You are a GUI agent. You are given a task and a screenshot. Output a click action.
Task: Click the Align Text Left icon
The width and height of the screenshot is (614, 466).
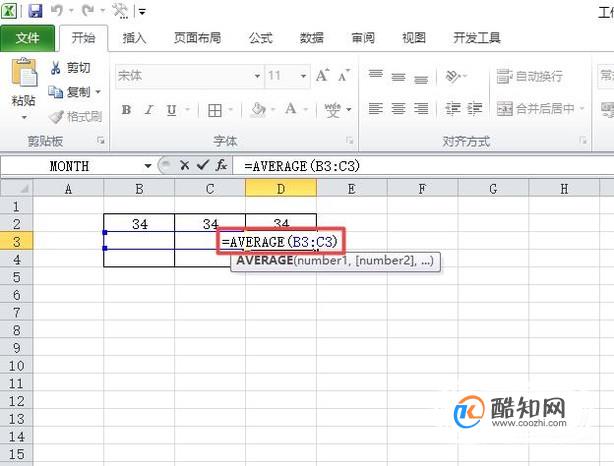click(x=376, y=108)
